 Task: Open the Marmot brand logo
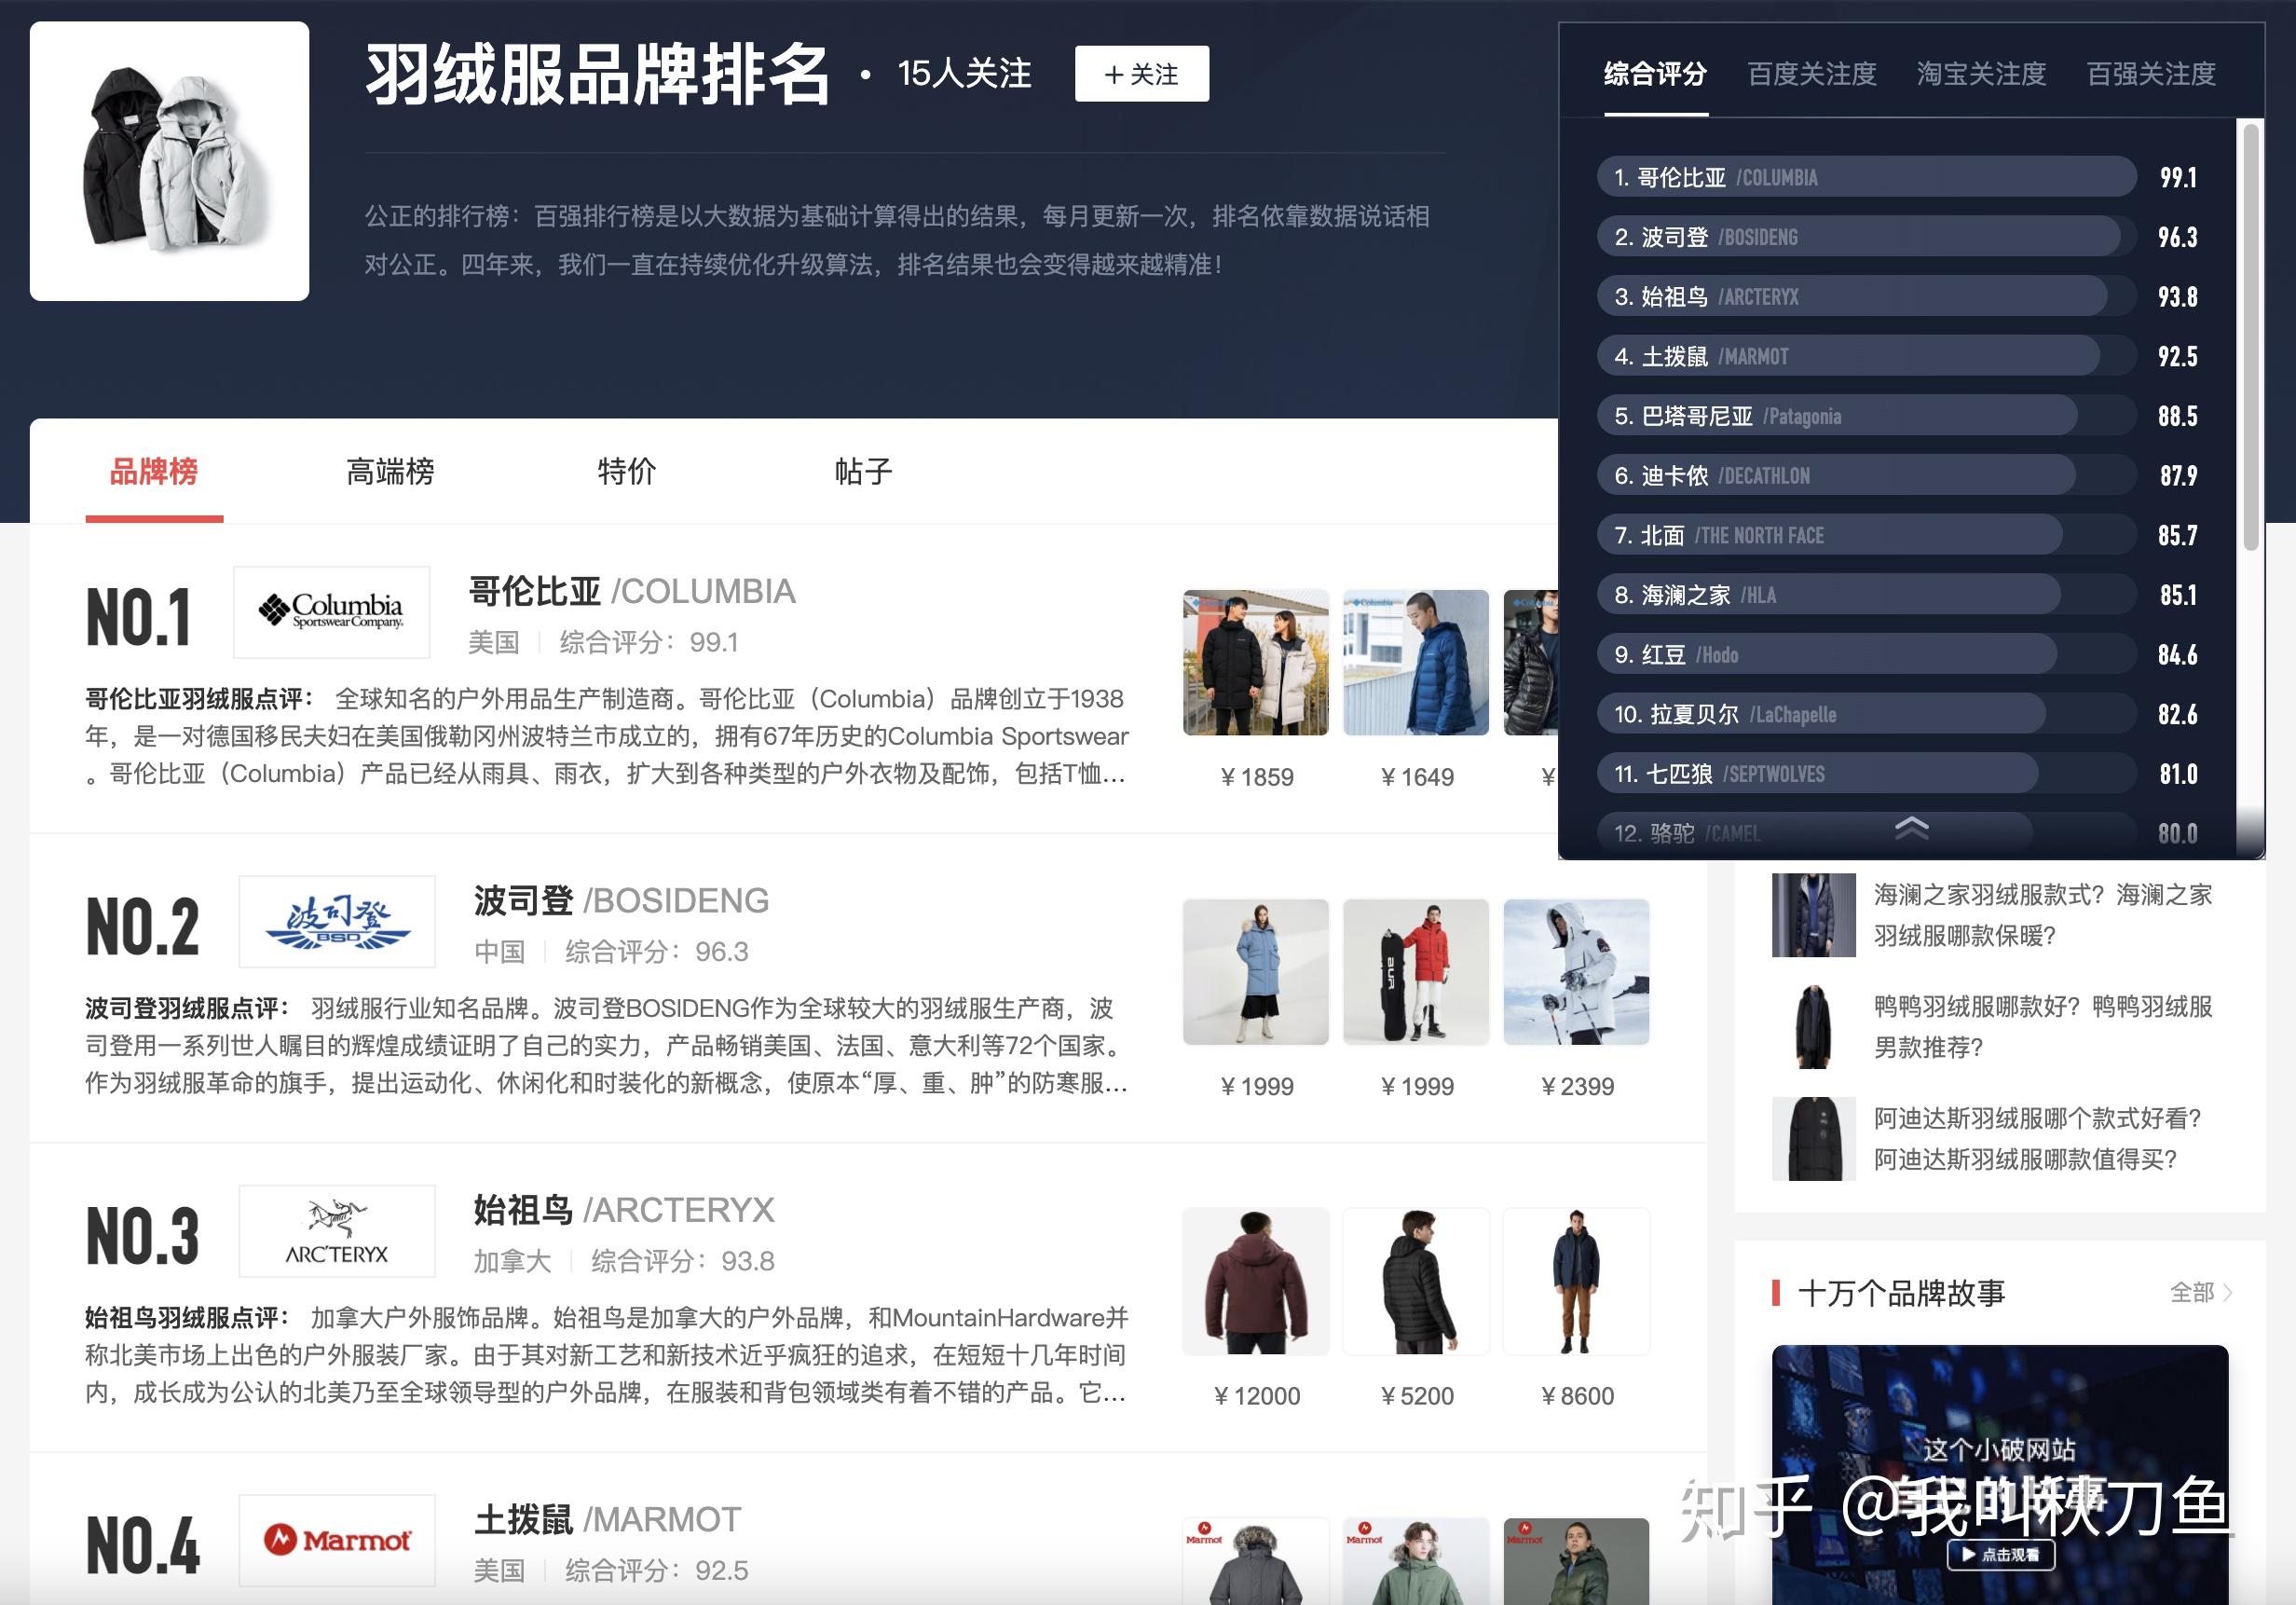click(337, 1540)
